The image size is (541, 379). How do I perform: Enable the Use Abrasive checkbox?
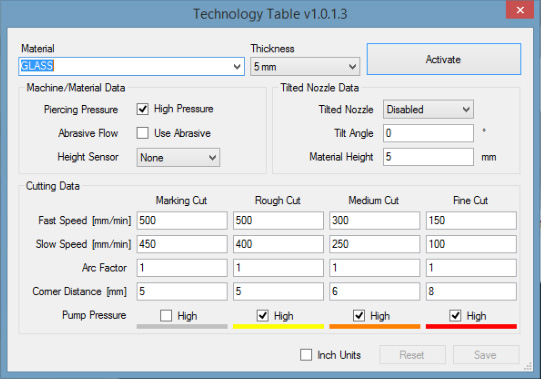pos(142,133)
